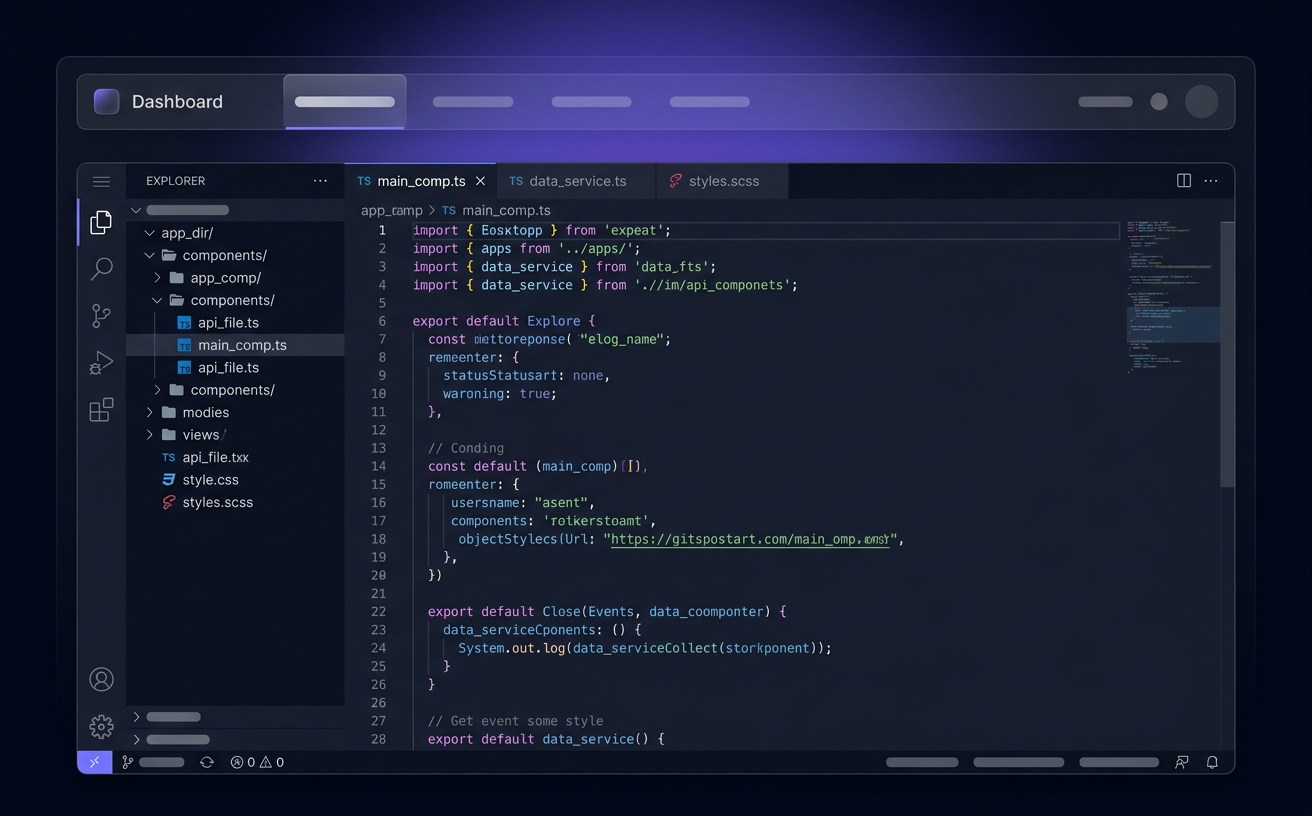Switch to the data_service.ts tab
The height and width of the screenshot is (816, 1312).
point(577,181)
